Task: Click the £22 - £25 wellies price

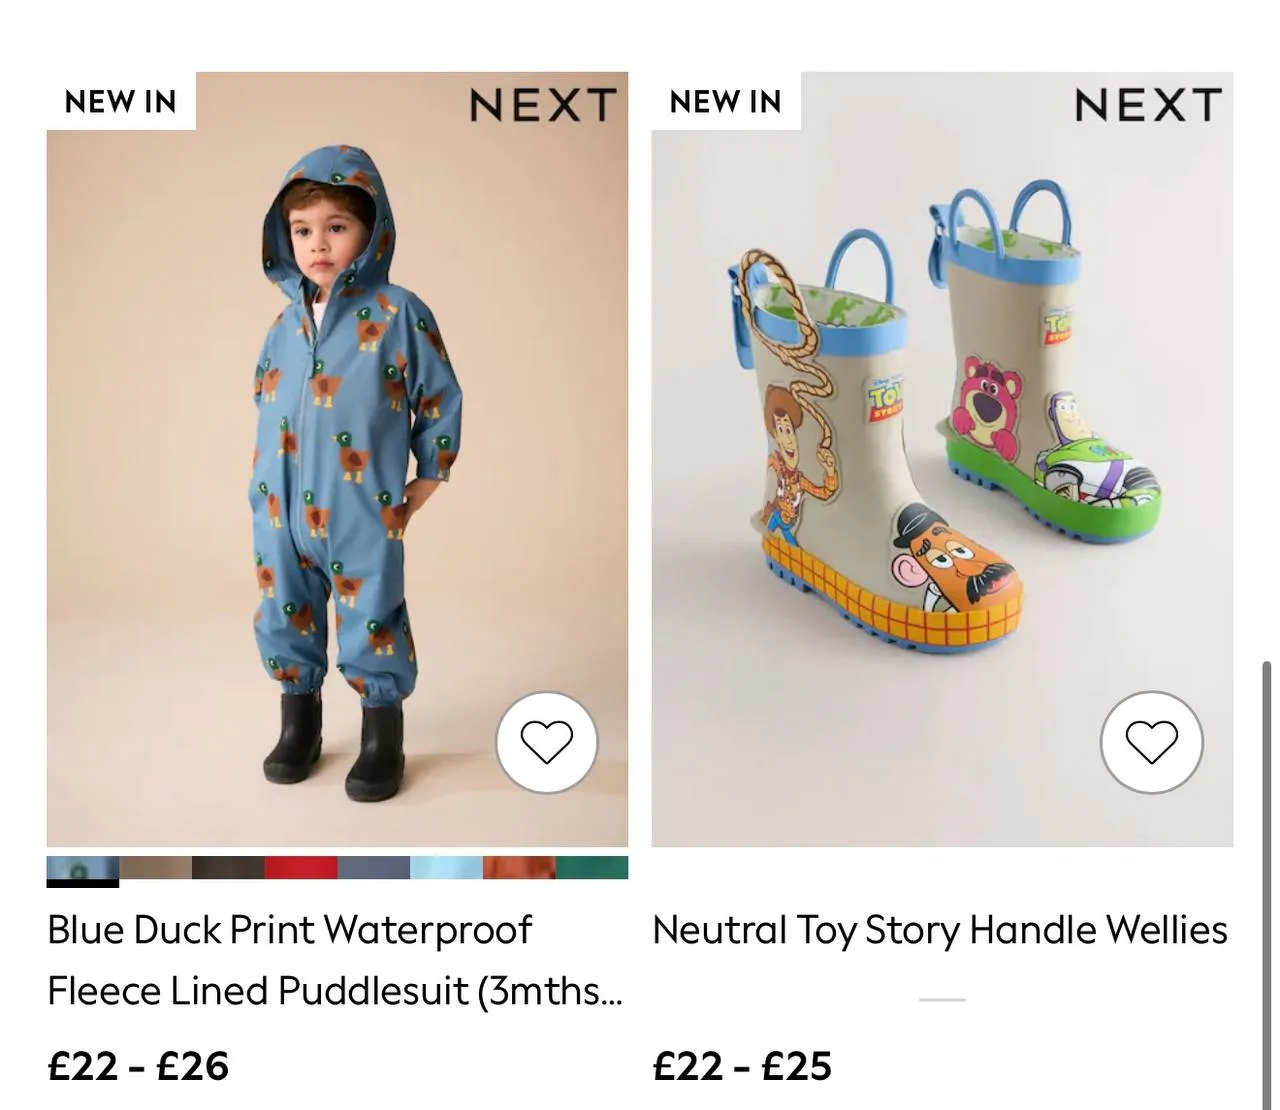Action: tap(742, 1066)
